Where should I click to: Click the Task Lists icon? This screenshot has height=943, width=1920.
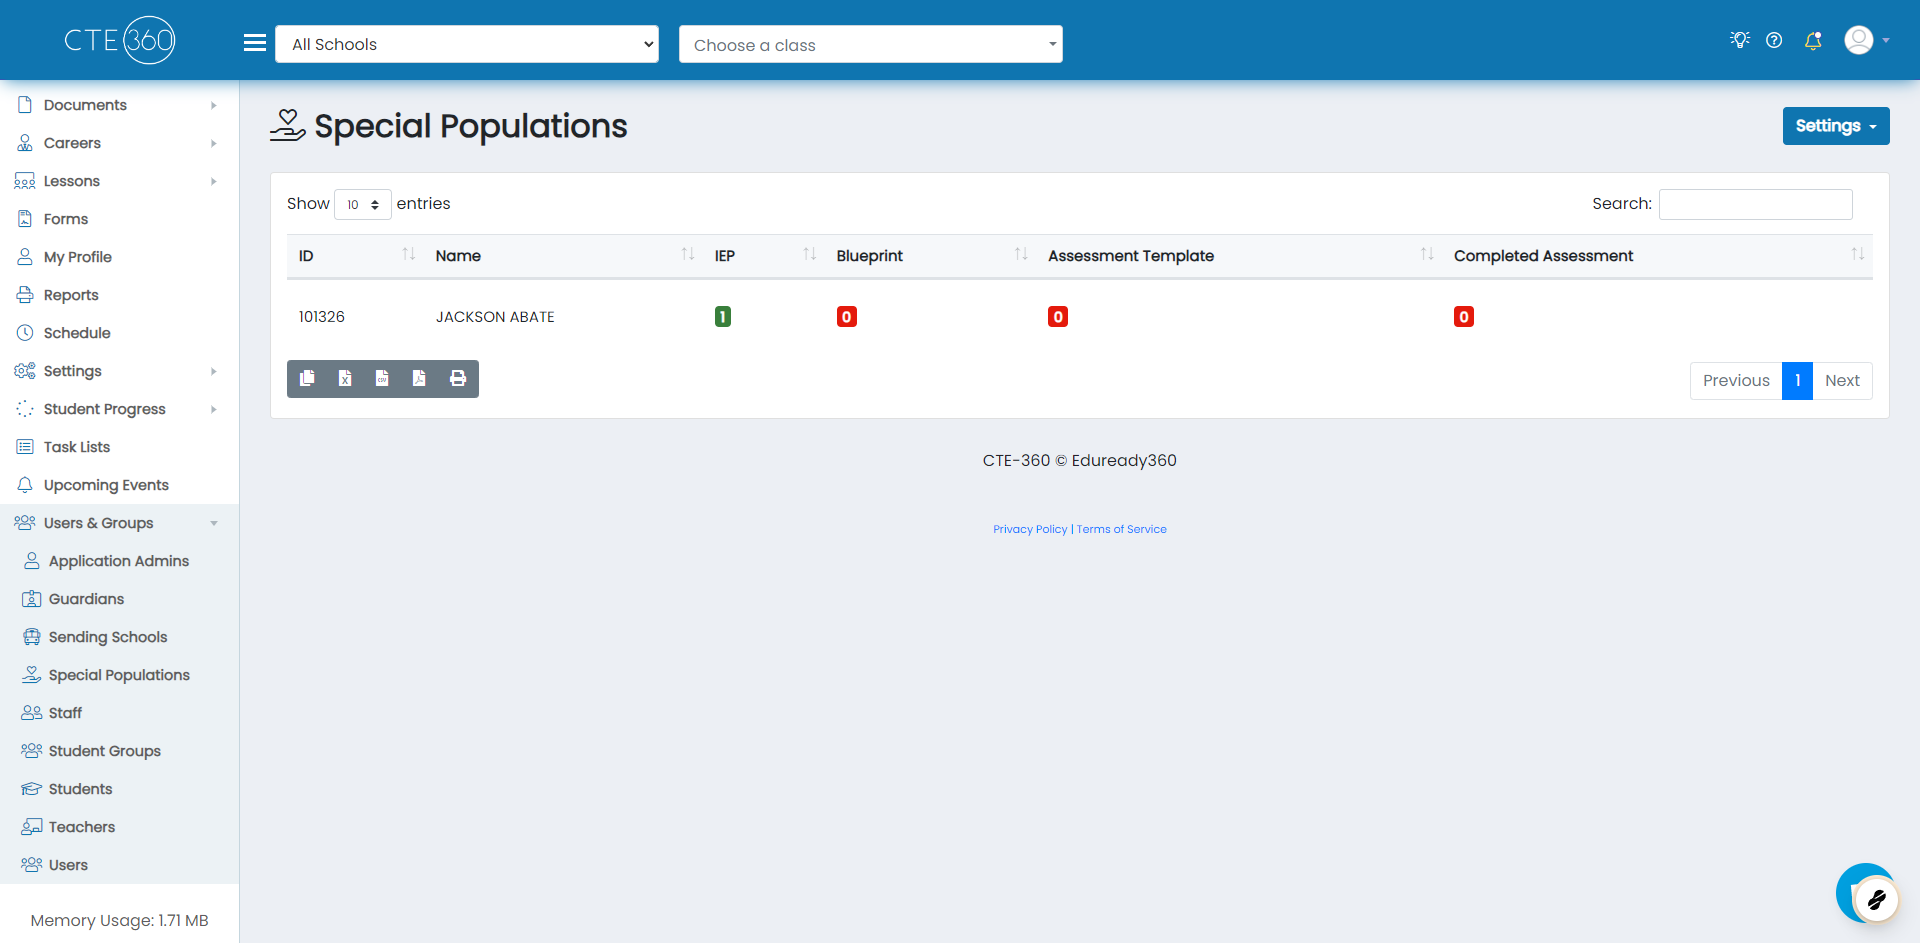(x=25, y=447)
